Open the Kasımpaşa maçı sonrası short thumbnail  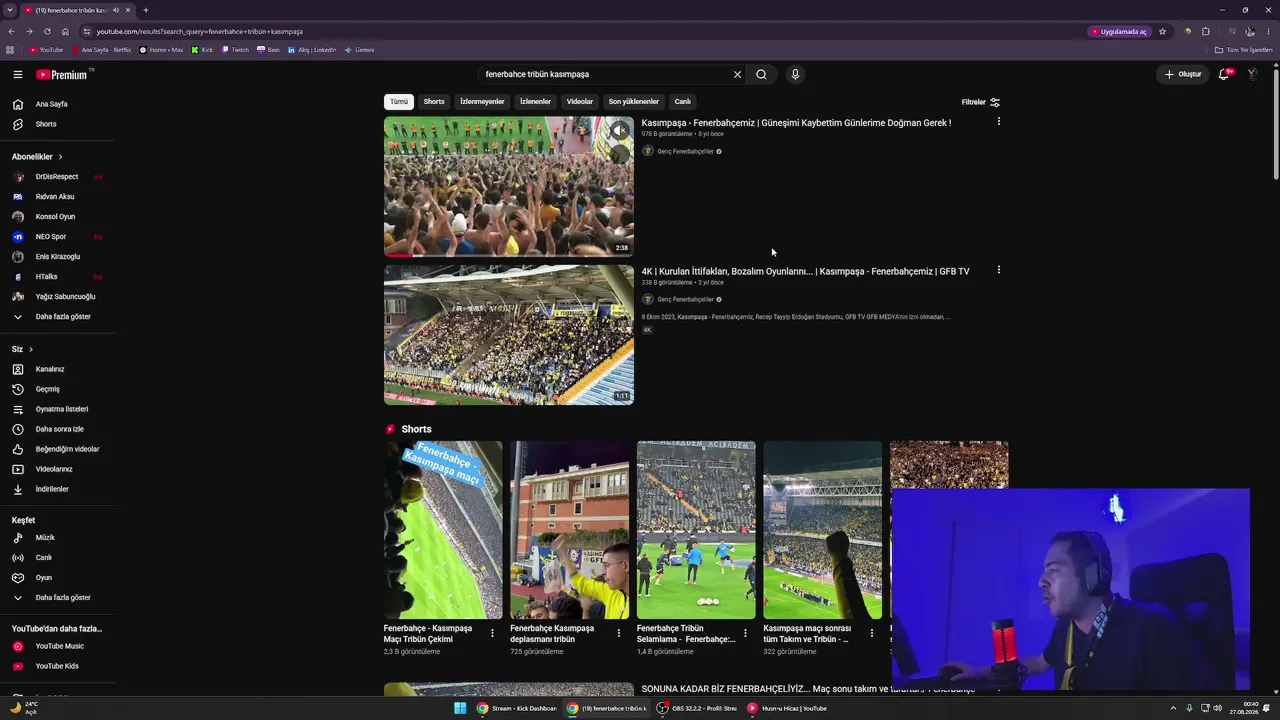pyautogui.click(x=823, y=530)
